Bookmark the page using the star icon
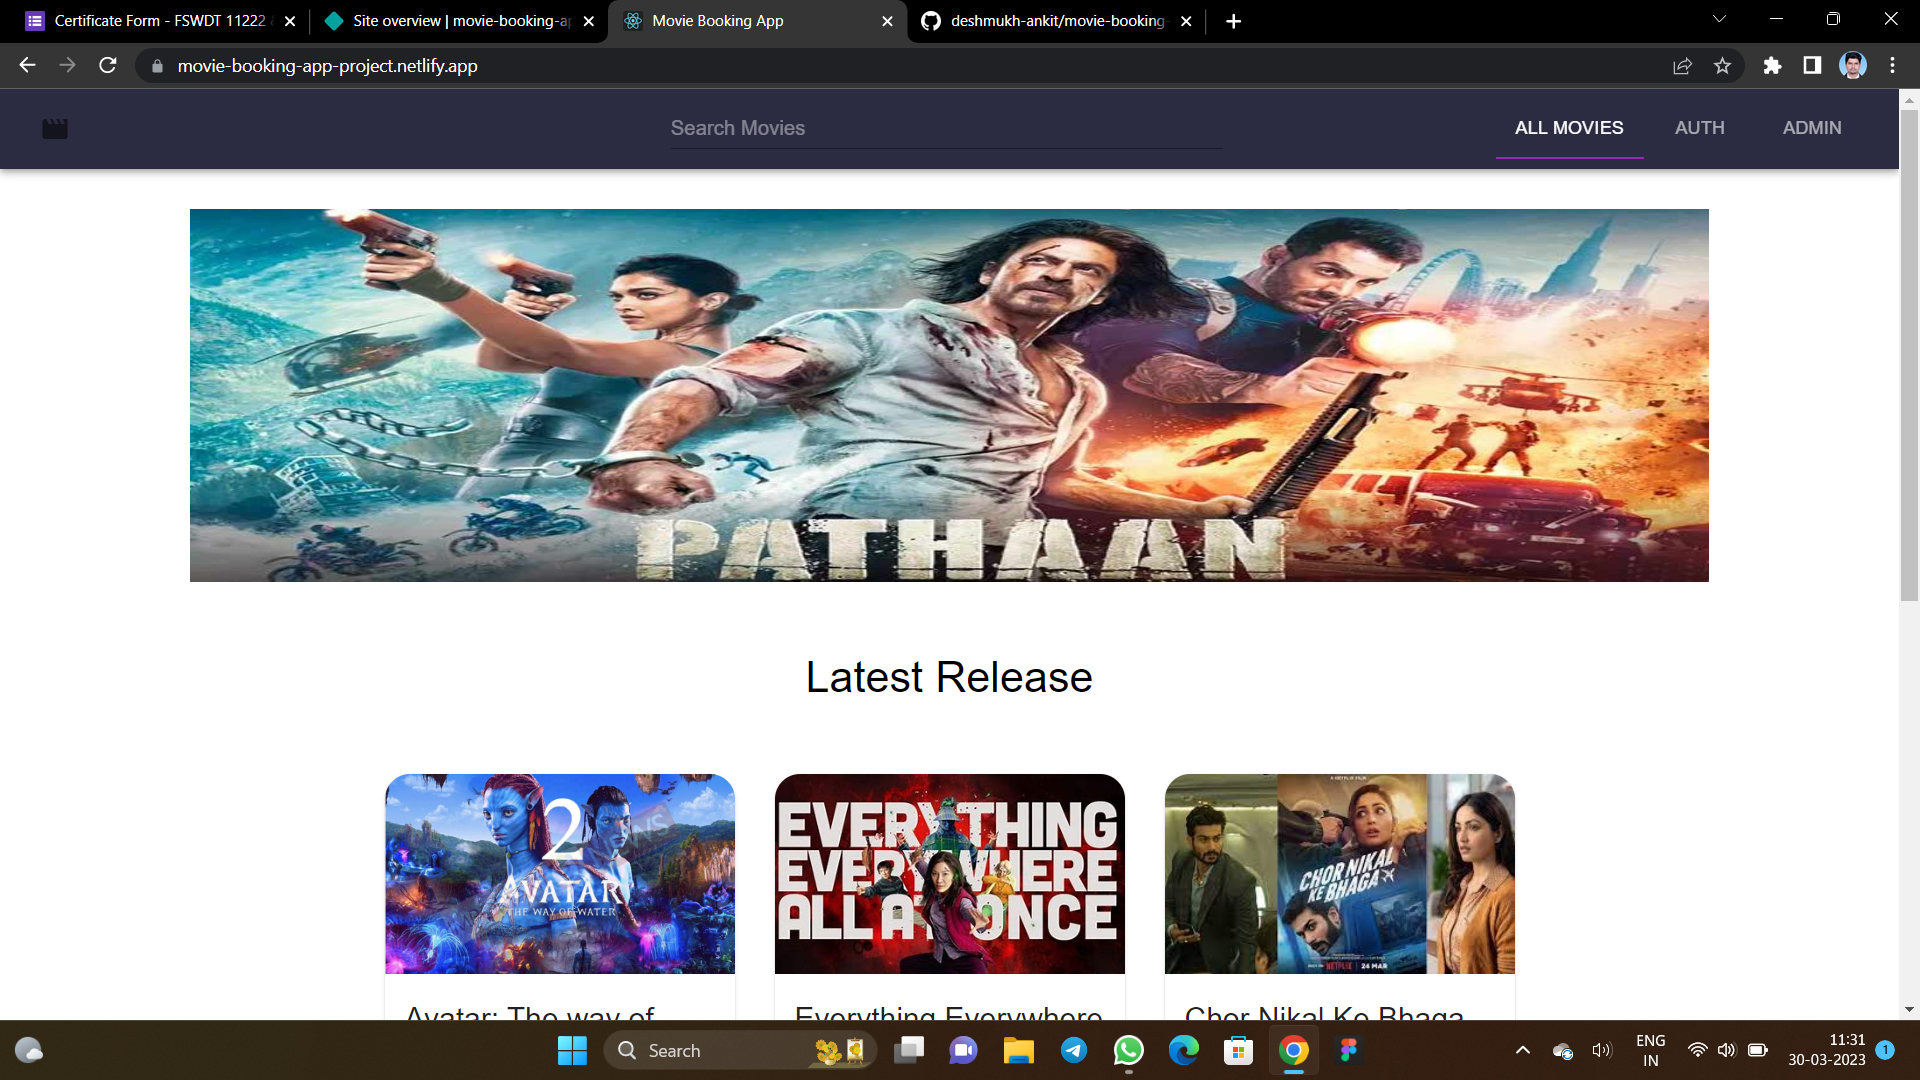The image size is (1920, 1080). [x=1722, y=66]
